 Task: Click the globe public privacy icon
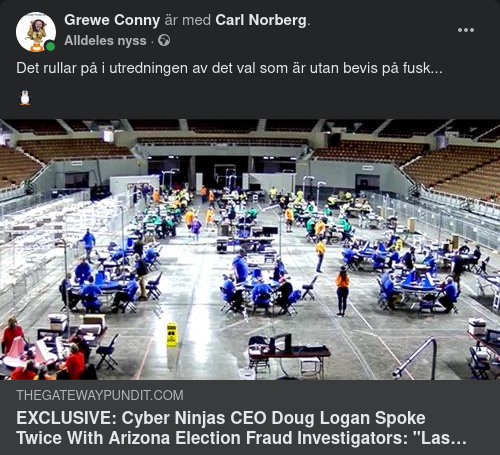164,41
